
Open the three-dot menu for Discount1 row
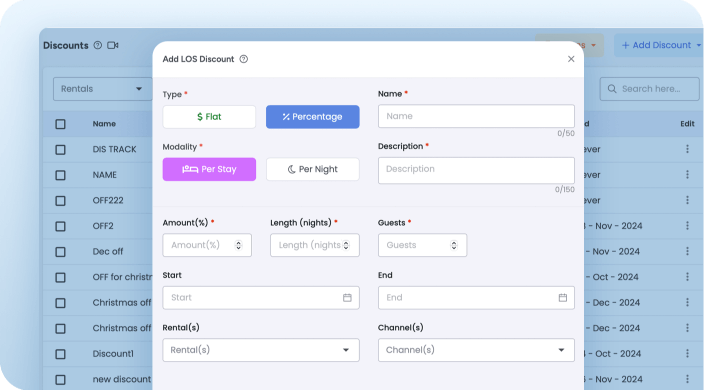tap(687, 354)
